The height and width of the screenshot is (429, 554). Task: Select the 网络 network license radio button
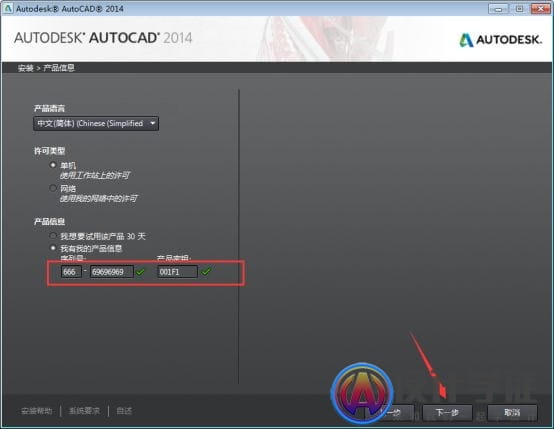[x=53, y=188]
